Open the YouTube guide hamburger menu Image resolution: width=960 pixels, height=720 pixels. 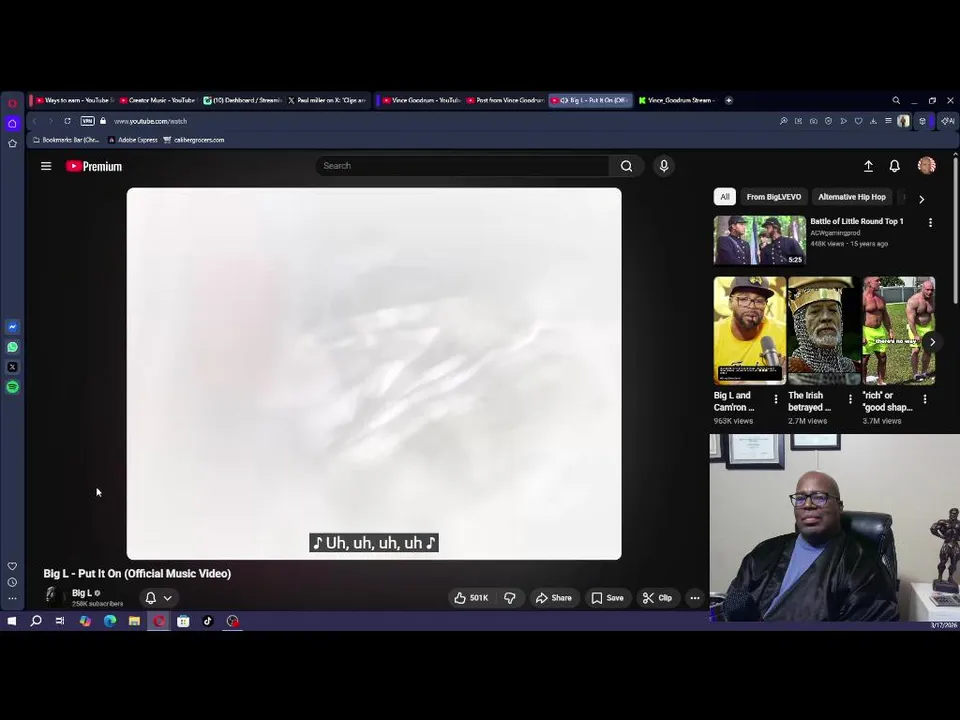pos(46,166)
